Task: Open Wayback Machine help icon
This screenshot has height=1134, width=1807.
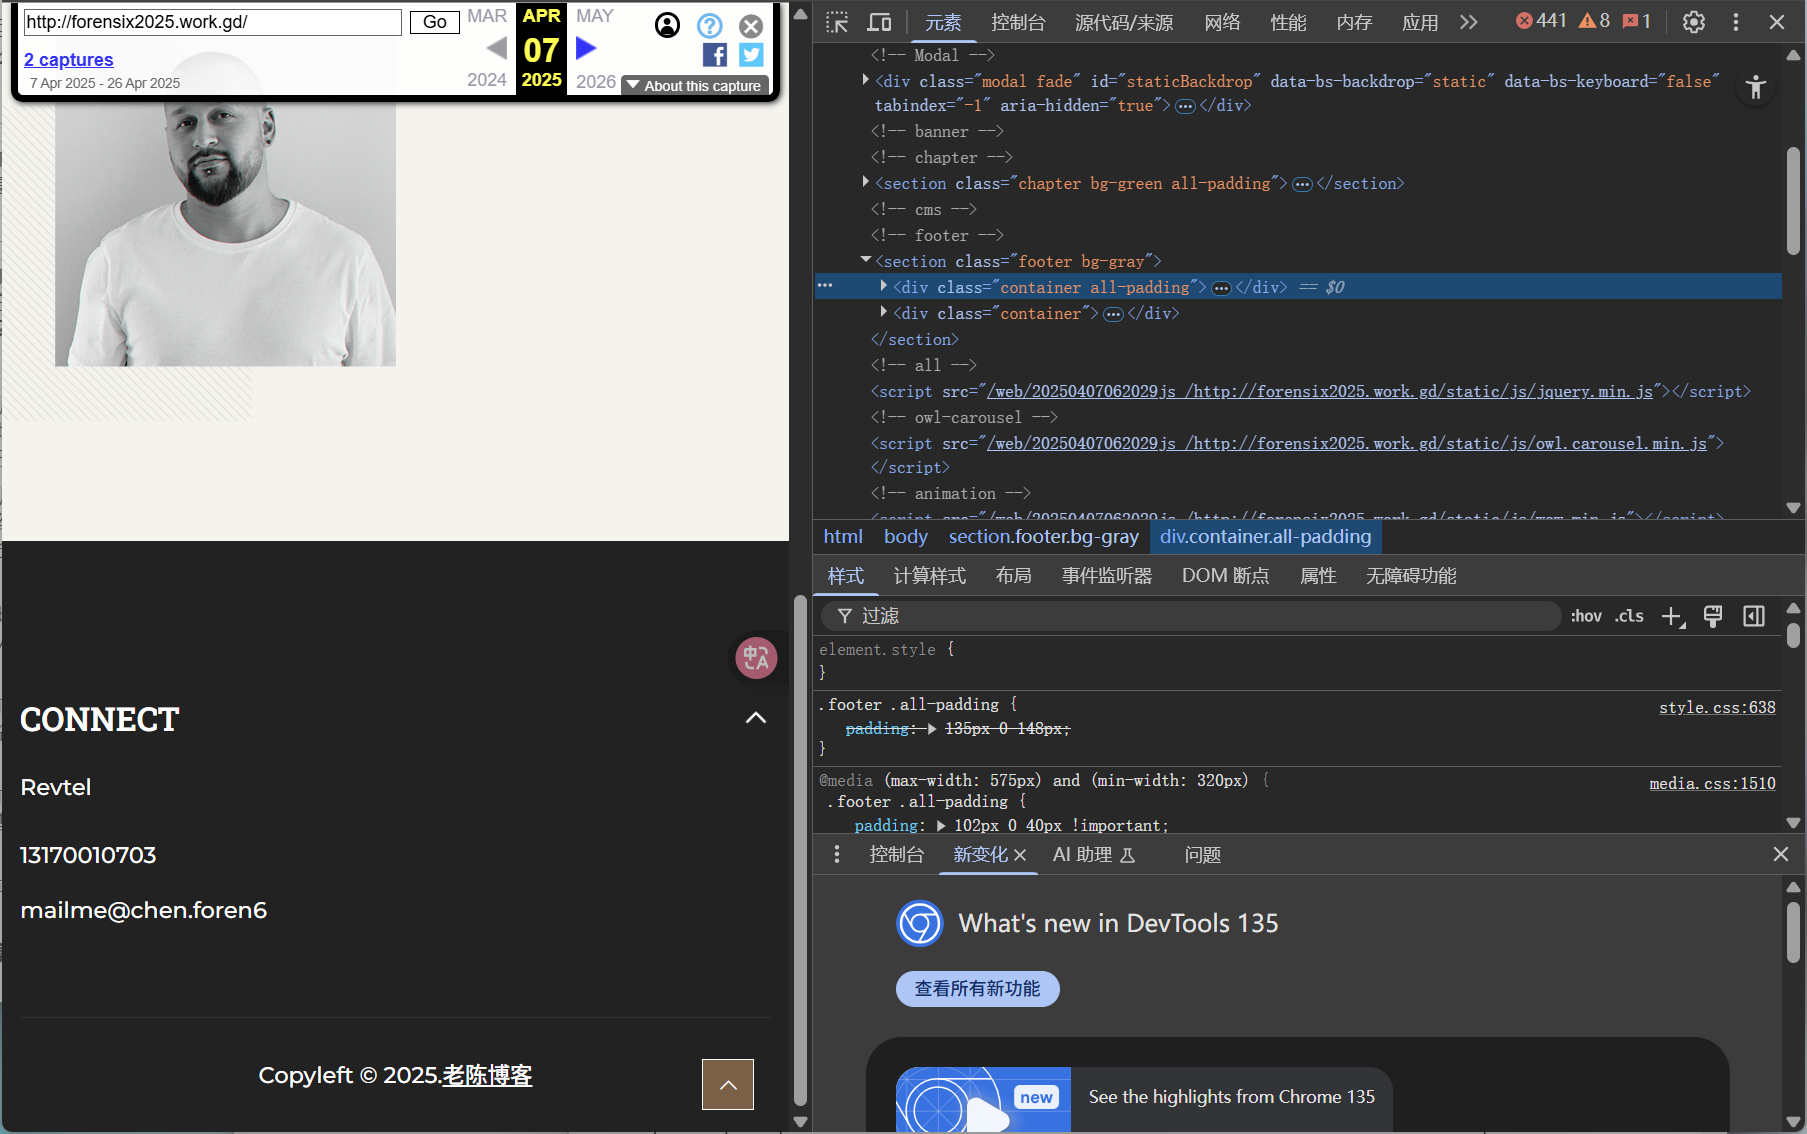Action: [x=709, y=25]
